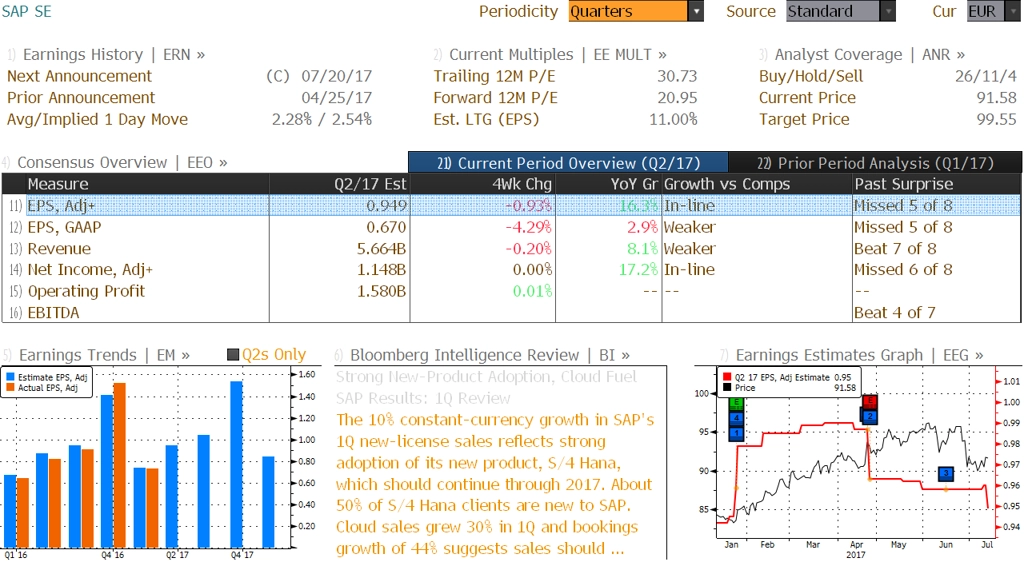The height and width of the screenshot is (562, 1024).
Task: Click the currency dropdown arrow
Action: point(1012,11)
